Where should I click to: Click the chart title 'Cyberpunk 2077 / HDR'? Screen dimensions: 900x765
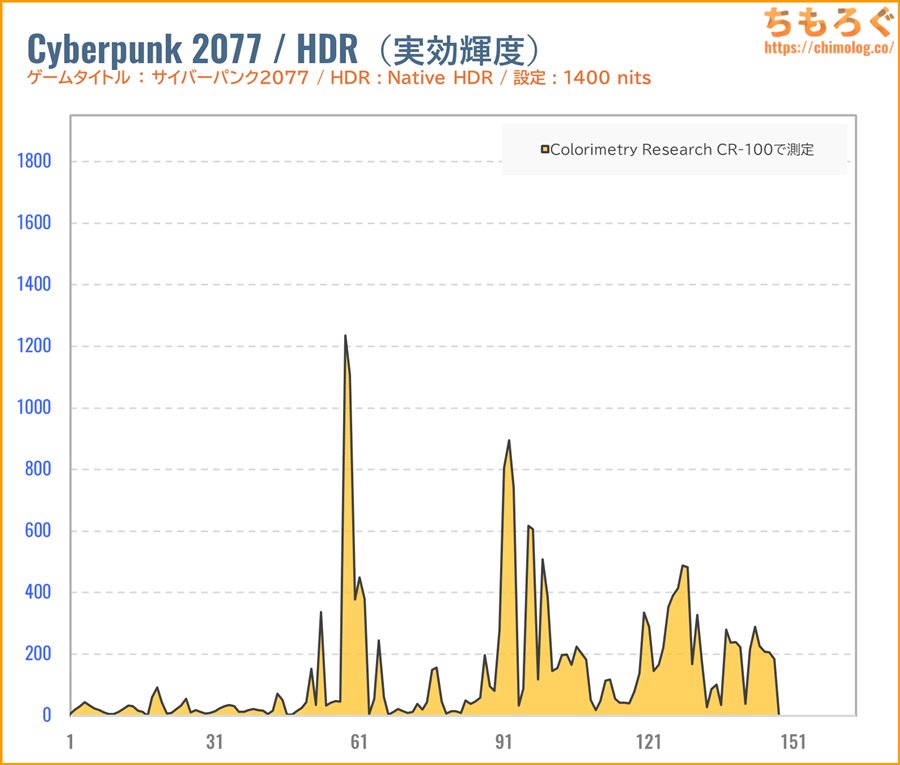click(x=192, y=49)
